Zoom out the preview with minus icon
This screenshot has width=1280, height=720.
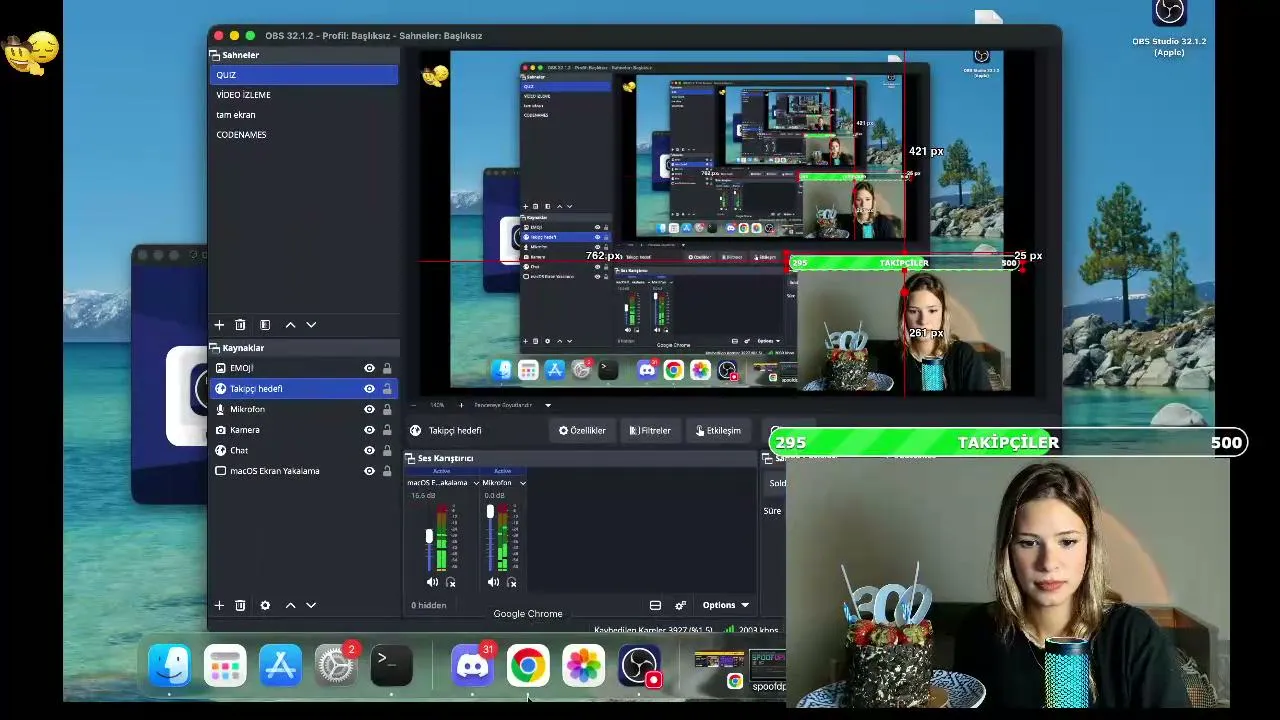point(413,405)
